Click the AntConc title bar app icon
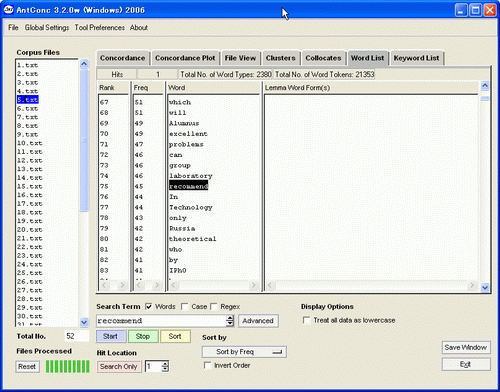Viewport: 500px width, 392px height. click(x=8, y=9)
